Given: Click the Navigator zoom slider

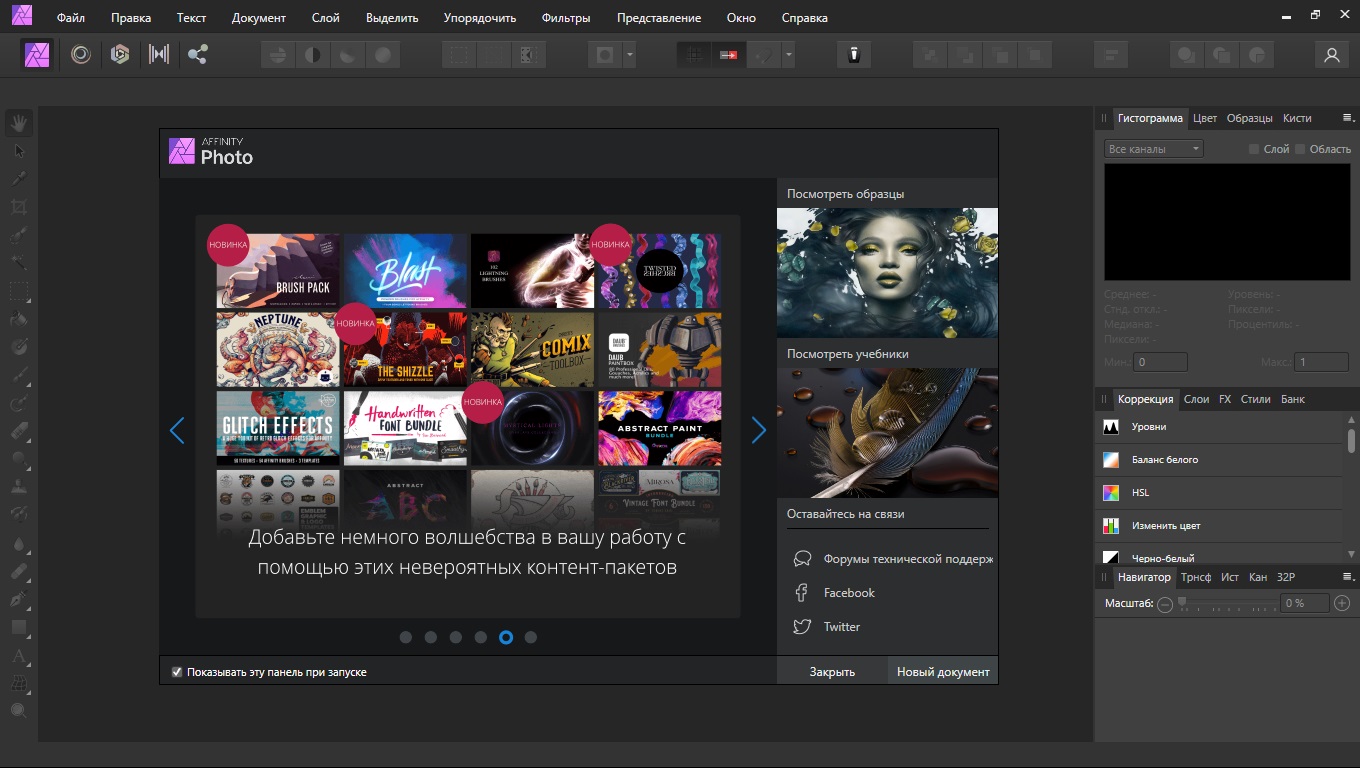Looking at the screenshot, I should [x=1228, y=603].
